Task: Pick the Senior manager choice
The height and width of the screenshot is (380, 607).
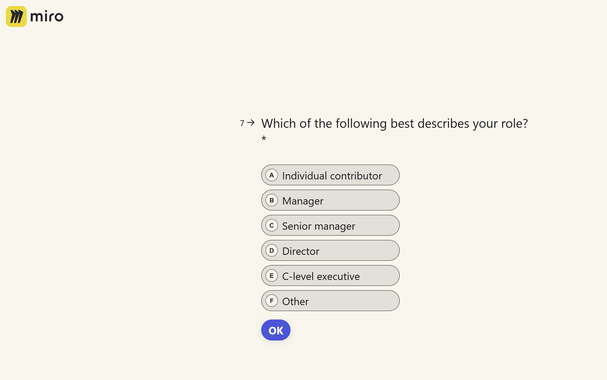Action: [330, 226]
